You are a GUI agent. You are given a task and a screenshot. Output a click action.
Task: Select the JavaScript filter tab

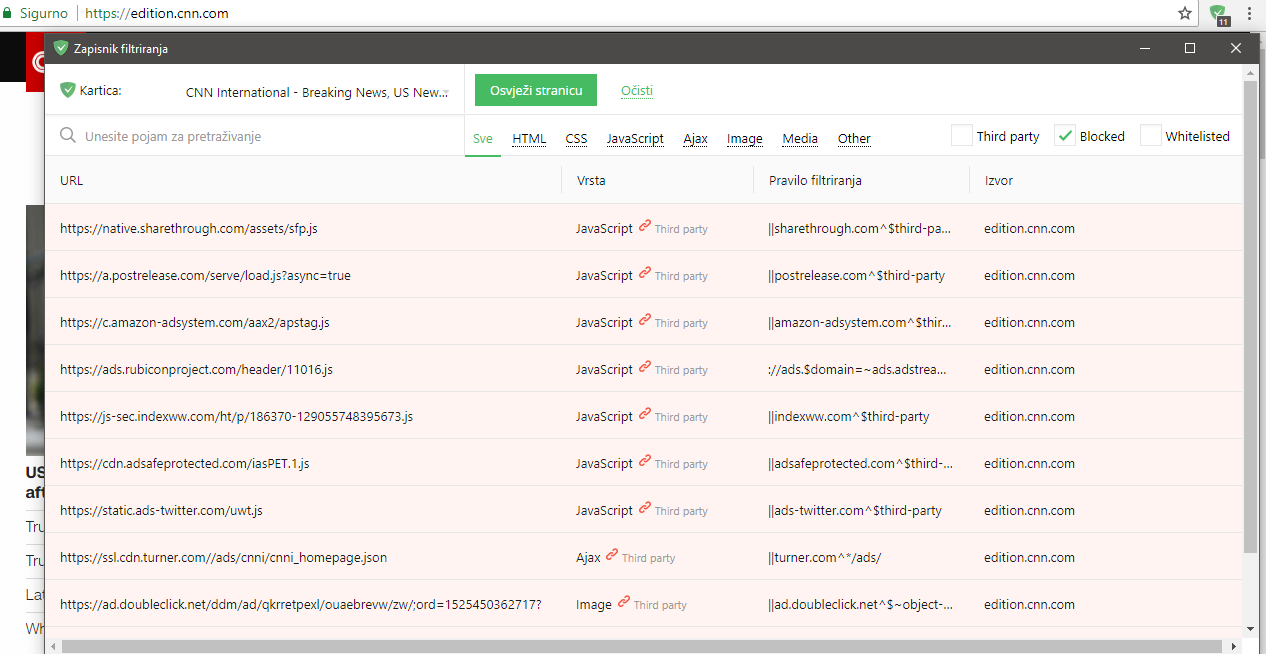635,139
